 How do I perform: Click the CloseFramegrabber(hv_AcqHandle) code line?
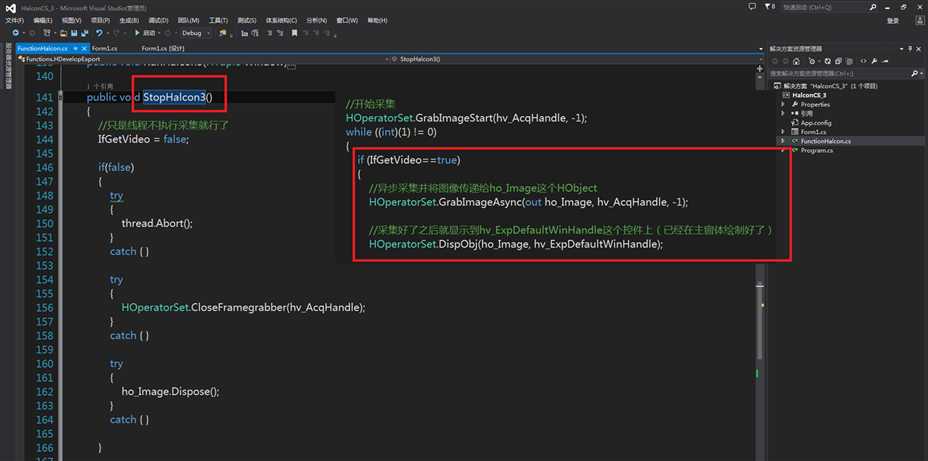tap(243, 308)
